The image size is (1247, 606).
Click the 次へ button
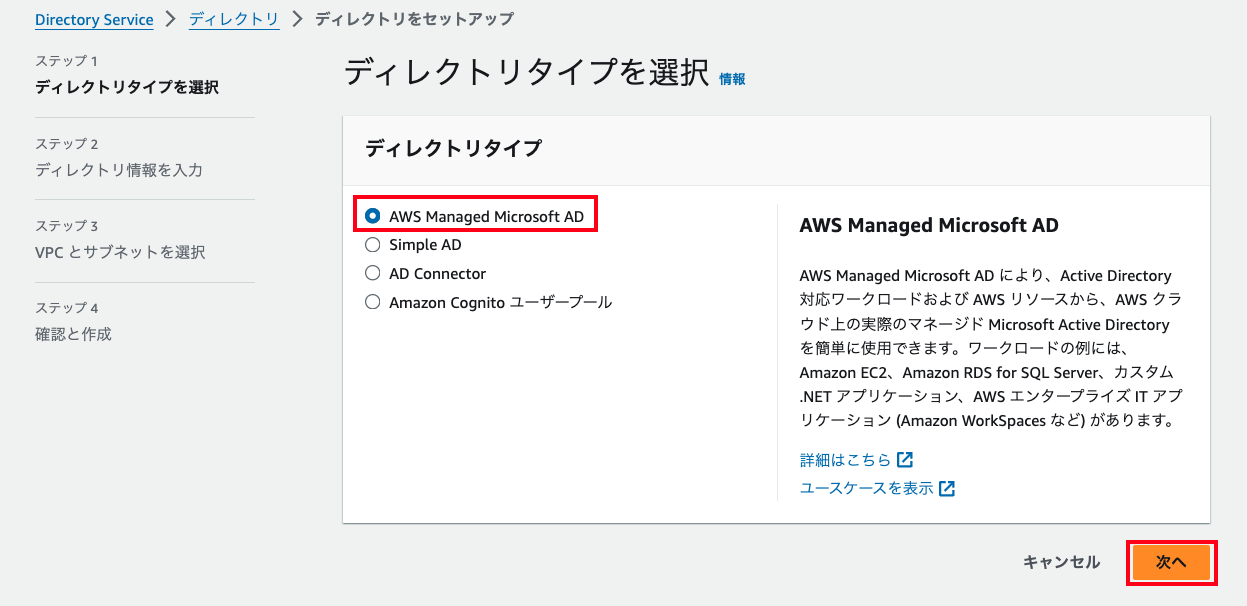pos(1171,563)
